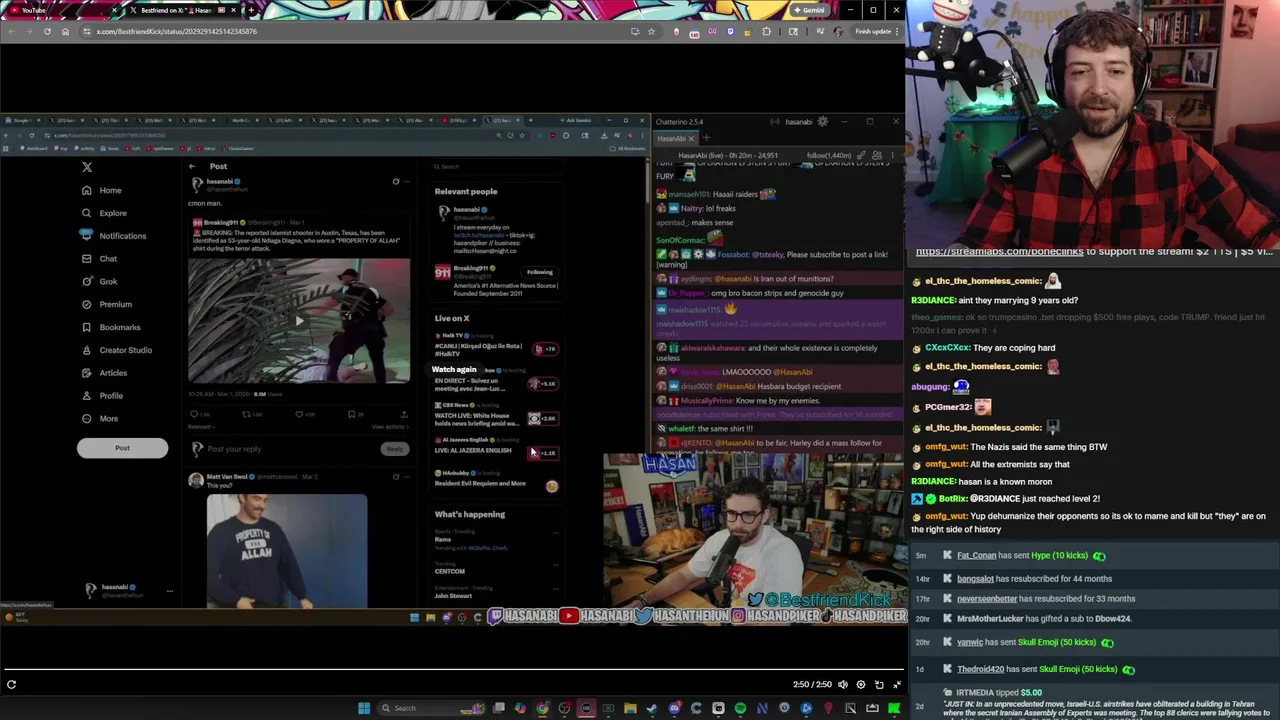Open File Explorer from the taskbar
The width and height of the screenshot is (1280, 720).
[x=630, y=708]
